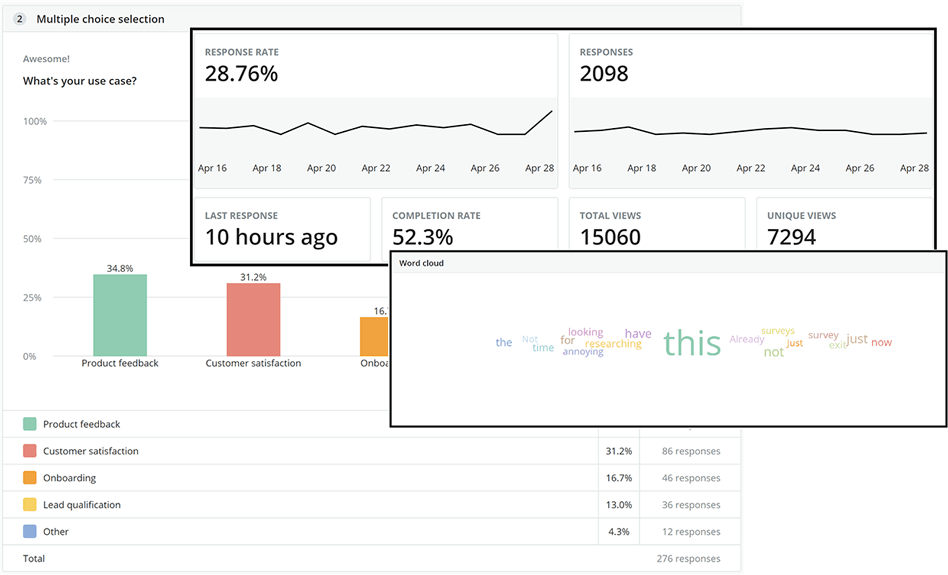Viewport: 948px width, 575px height.
Task: Click the step 2 number badge
Action: tap(19, 19)
